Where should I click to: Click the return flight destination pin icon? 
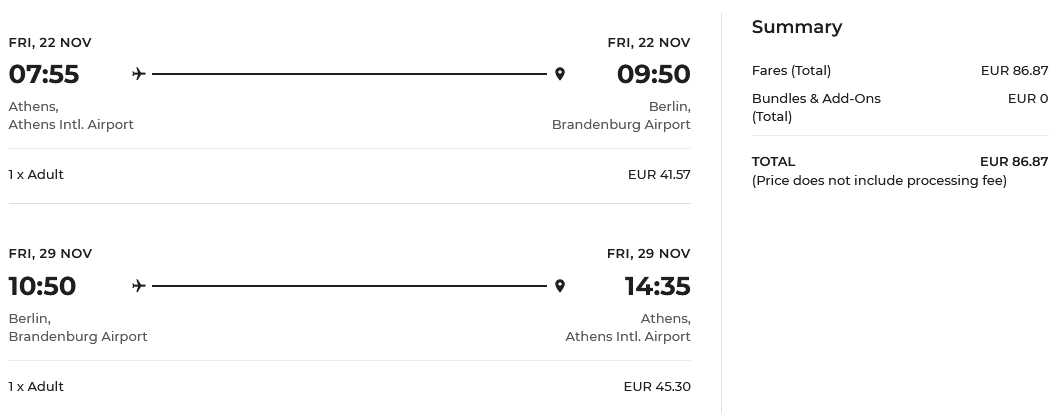pyautogui.click(x=560, y=286)
